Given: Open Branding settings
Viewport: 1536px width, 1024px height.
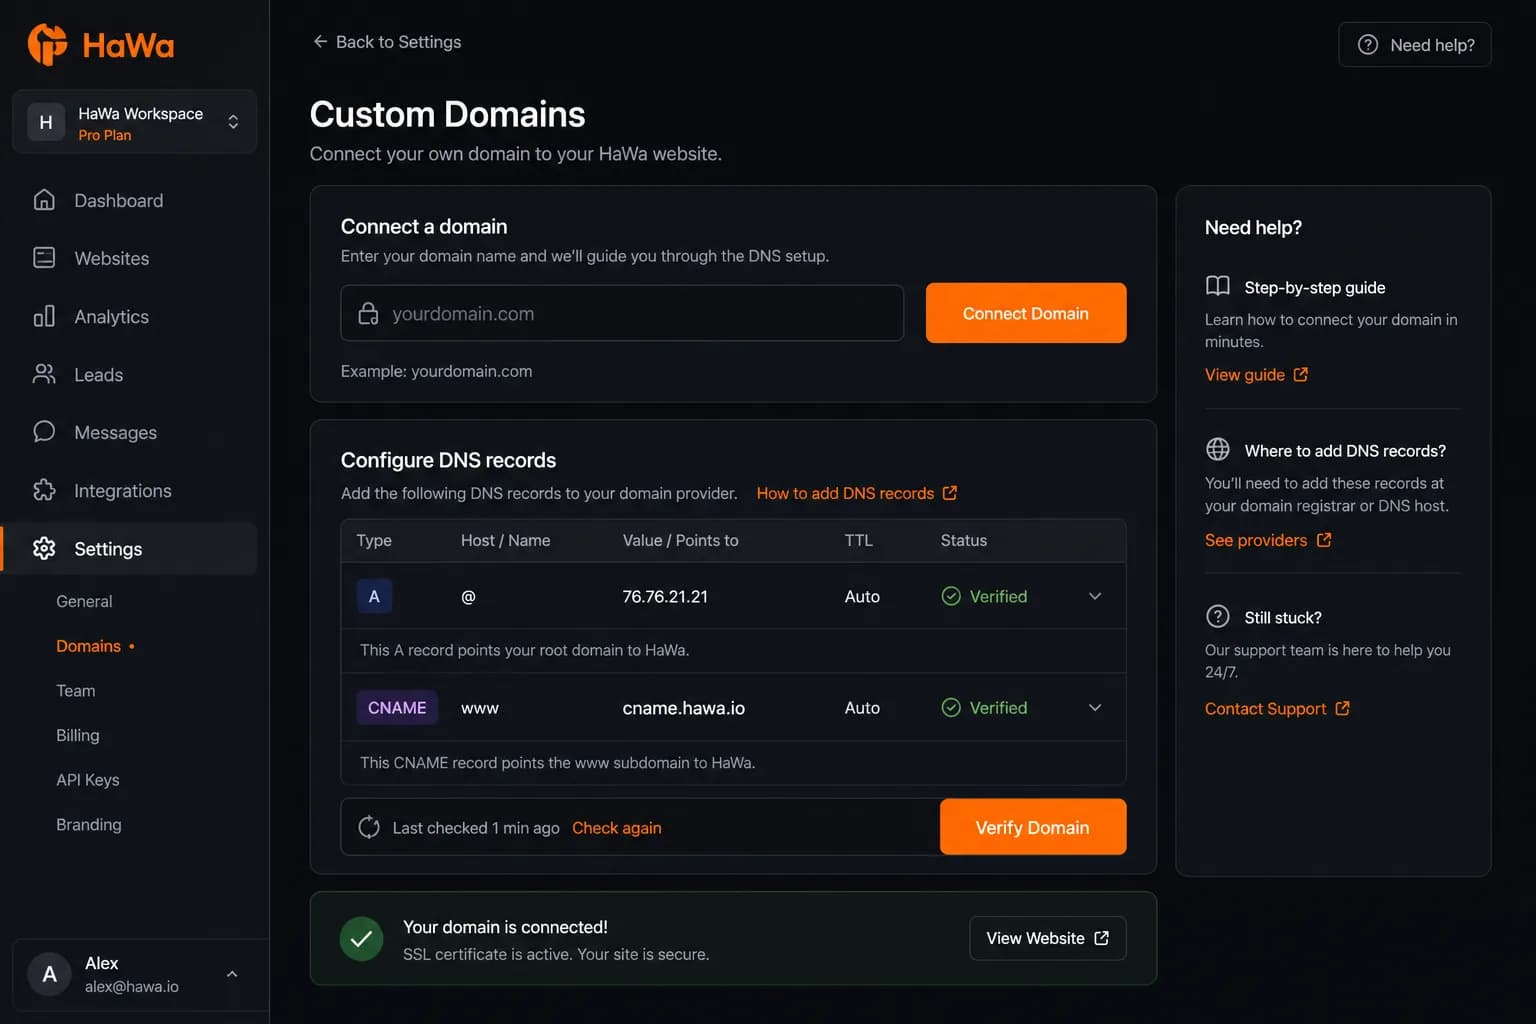Looking at the screenshot, I should (x=89, y=824).
